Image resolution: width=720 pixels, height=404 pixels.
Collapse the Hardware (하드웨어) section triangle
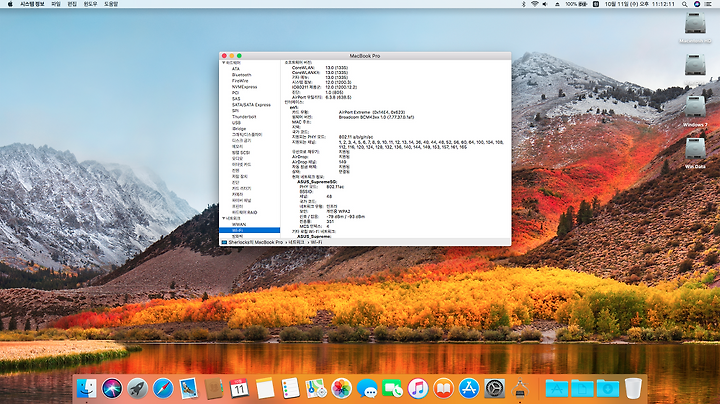point(224,62)
